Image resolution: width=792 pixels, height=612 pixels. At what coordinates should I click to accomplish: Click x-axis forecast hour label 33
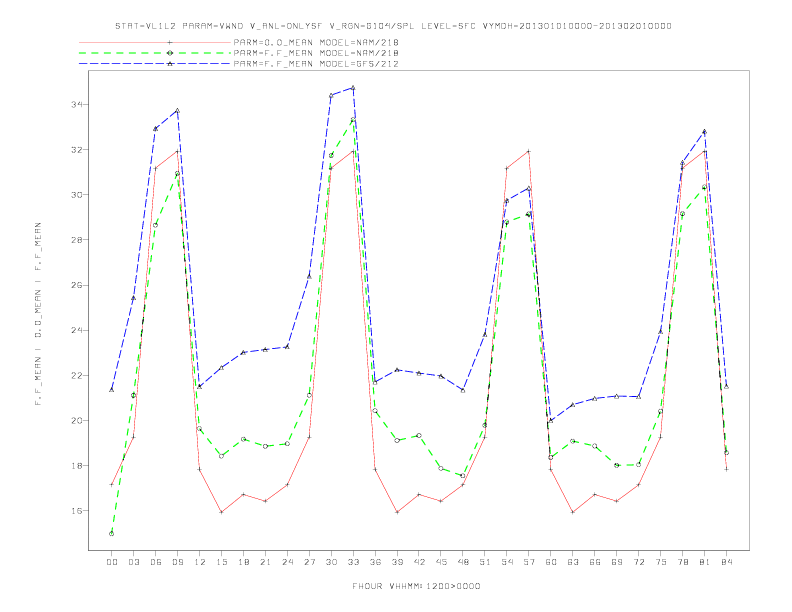pyautogui.click(x=353, y=562)
